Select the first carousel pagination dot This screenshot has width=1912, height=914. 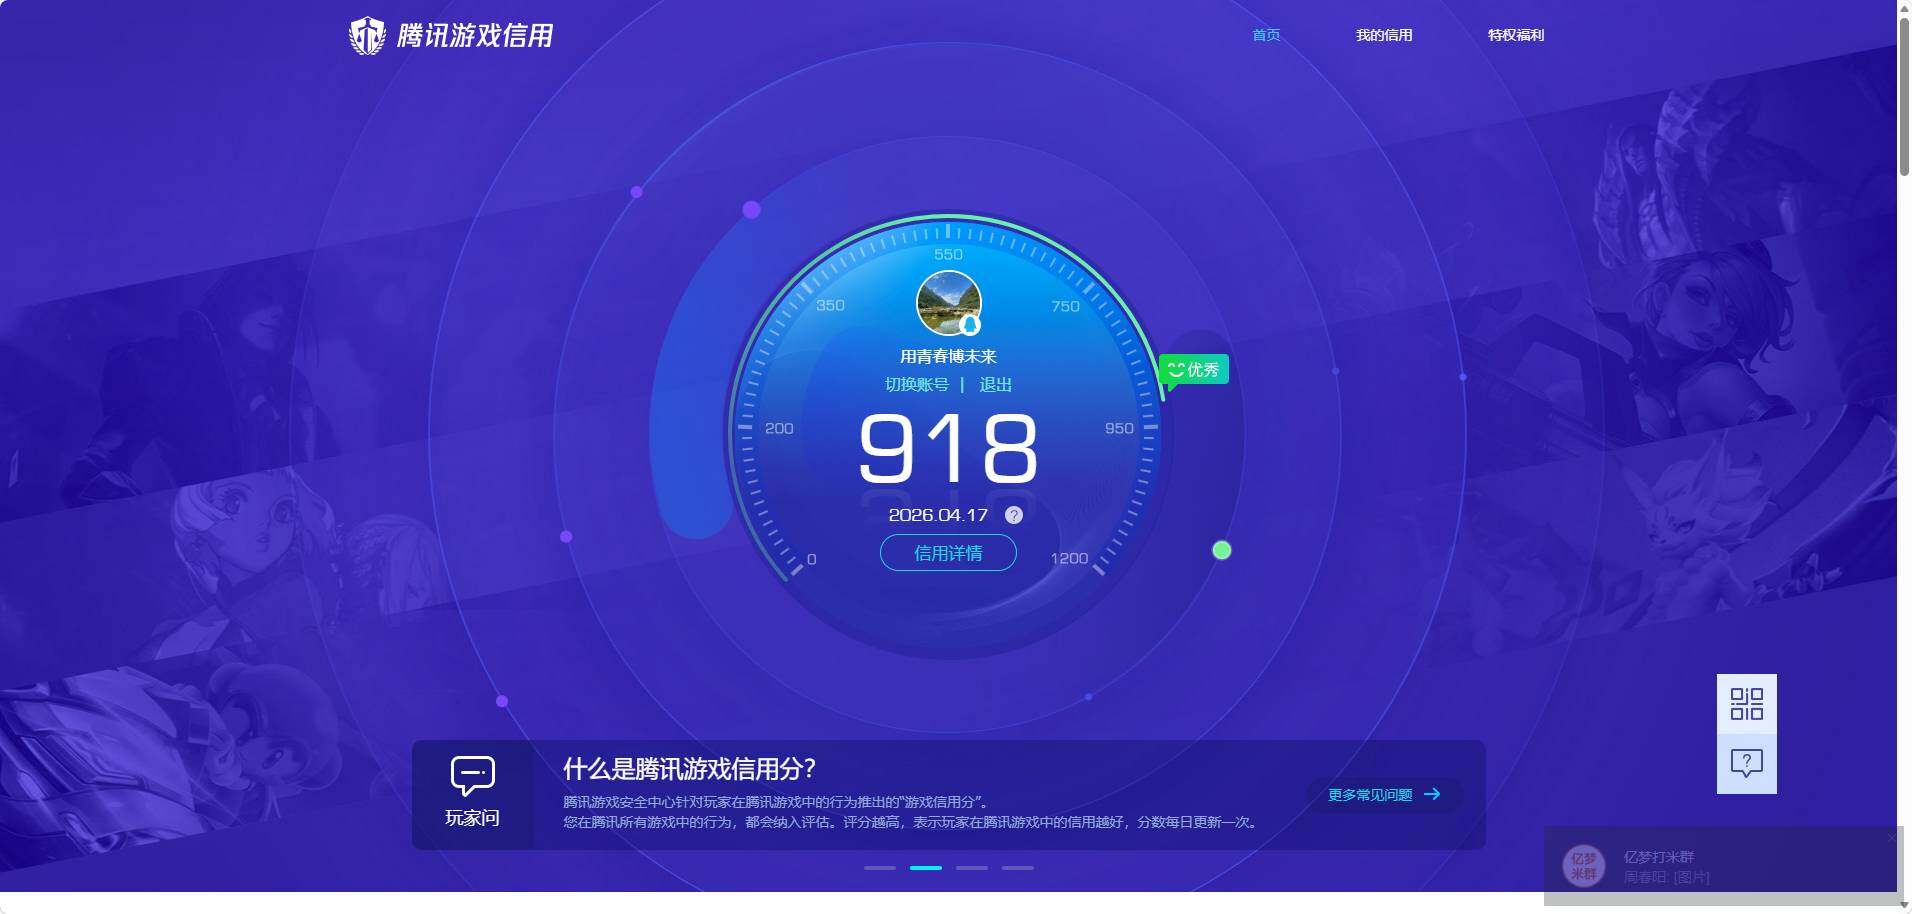[879, 867]
